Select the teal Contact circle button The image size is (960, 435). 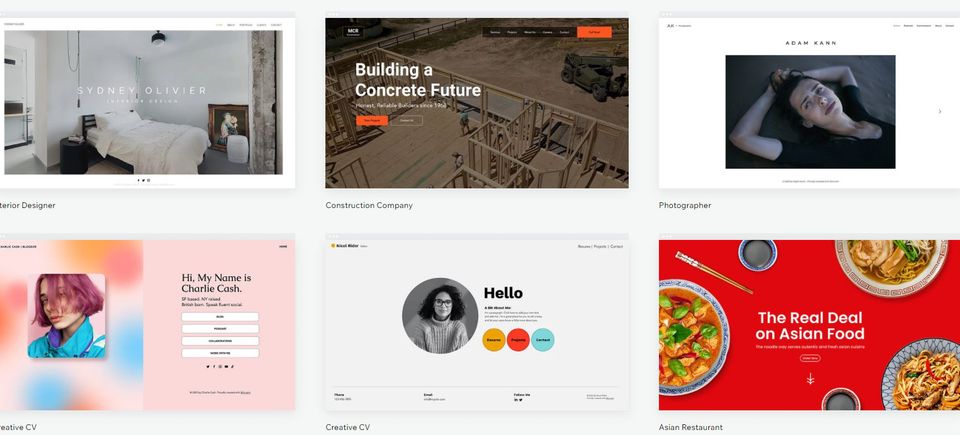coord(542,339)
